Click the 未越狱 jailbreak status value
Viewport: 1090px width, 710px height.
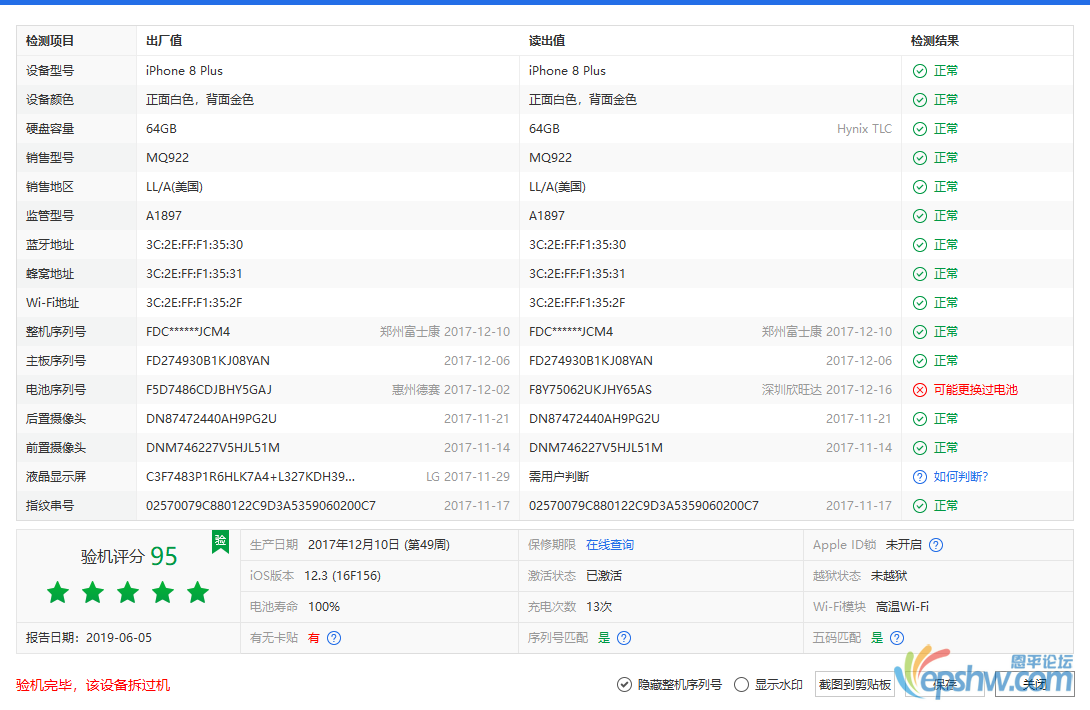coord(889,576)
